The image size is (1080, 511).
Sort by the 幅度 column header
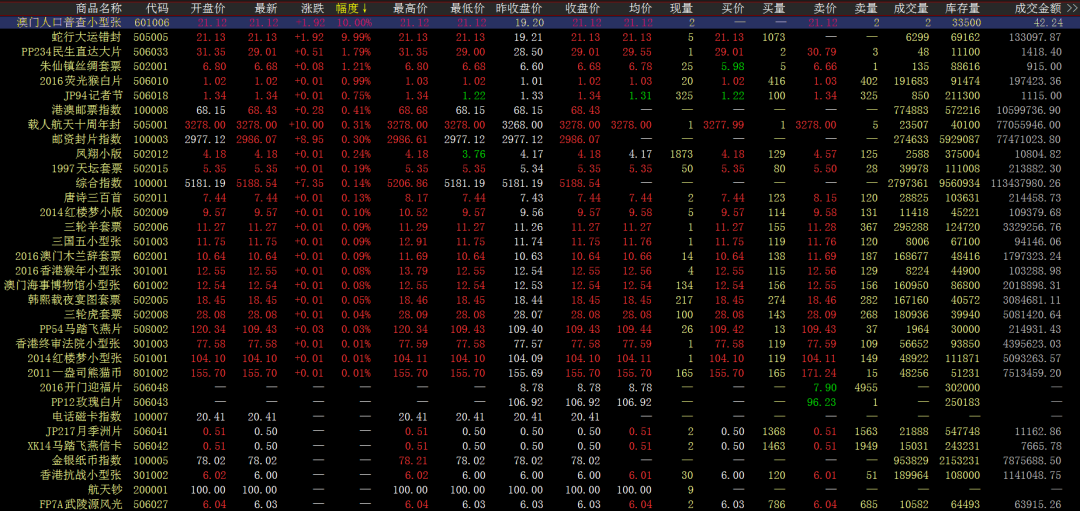pyautogui.click(x=351, y=8)
